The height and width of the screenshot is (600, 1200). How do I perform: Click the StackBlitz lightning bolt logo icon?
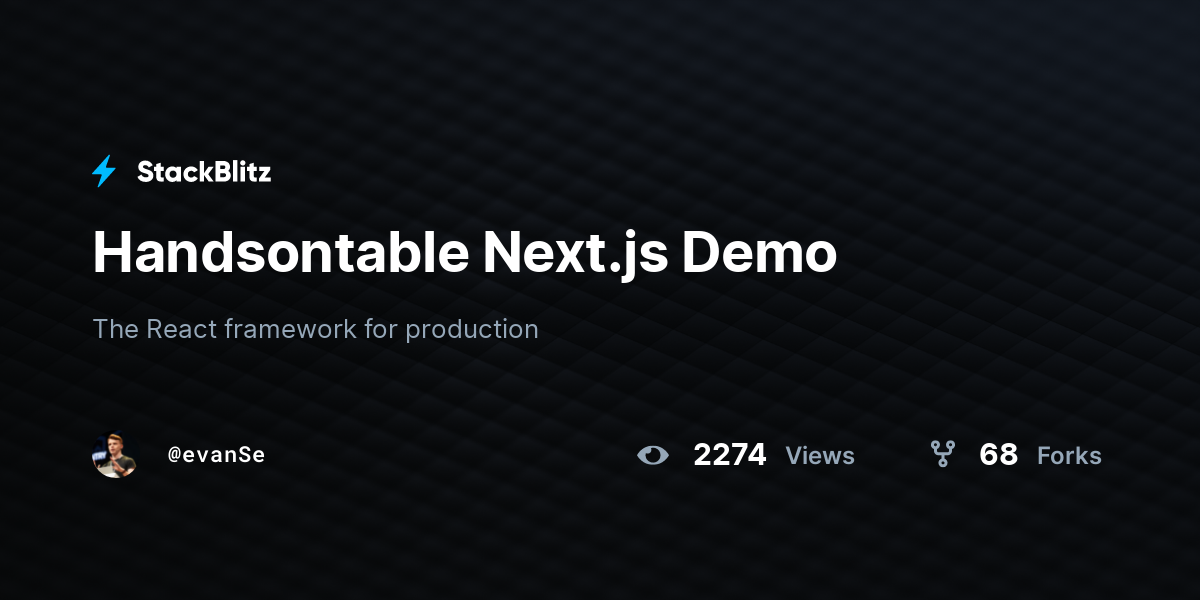104,172
